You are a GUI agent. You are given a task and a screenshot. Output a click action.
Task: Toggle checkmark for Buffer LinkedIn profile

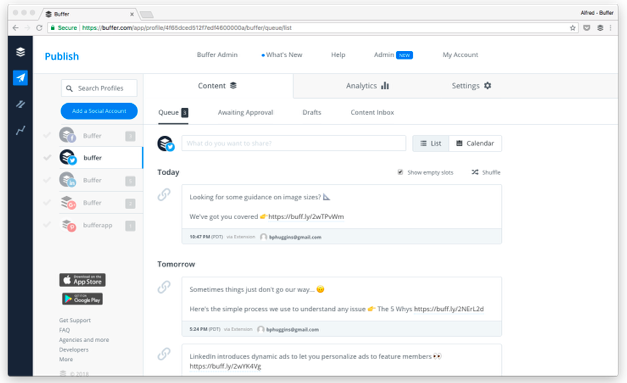click(x=47, y=180)
